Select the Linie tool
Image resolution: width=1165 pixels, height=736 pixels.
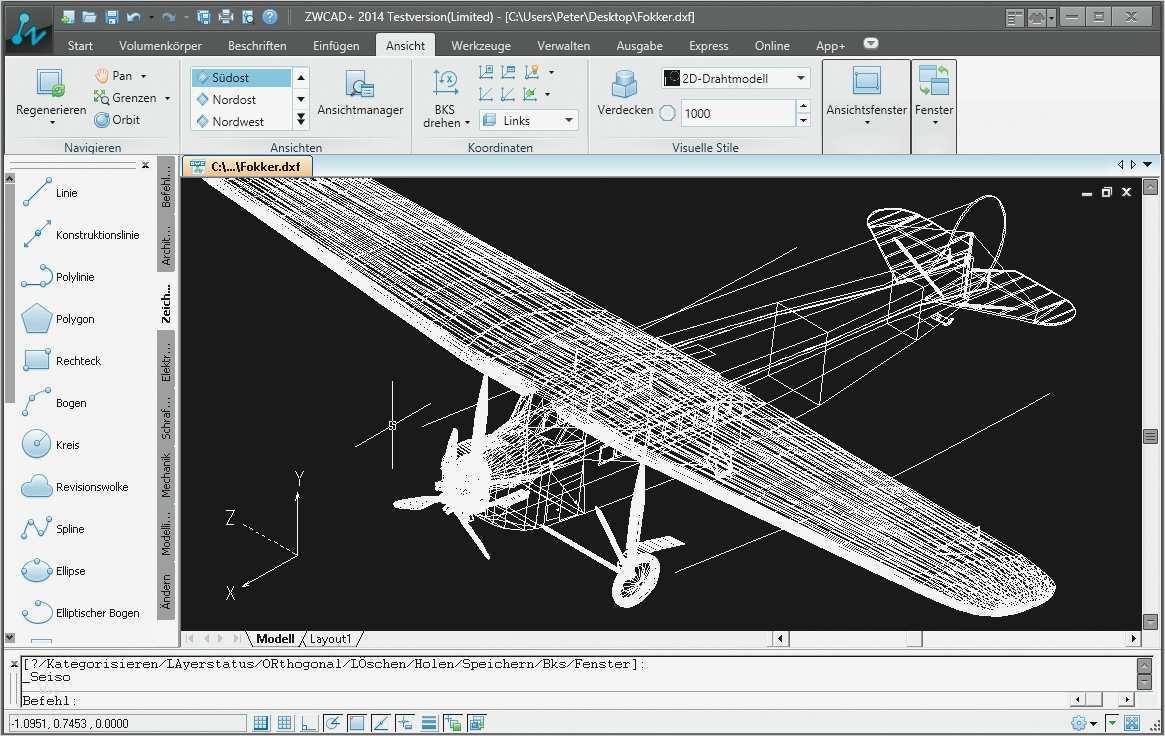point(62,192)
